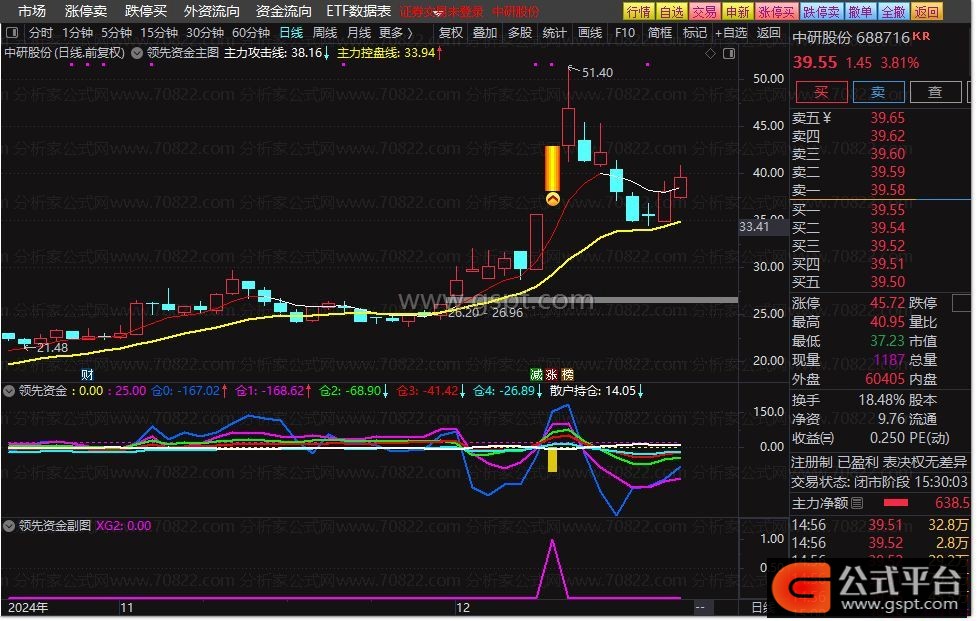
Task: Switch to 15分钟 timeframe
Action: (x=159, y=32)
